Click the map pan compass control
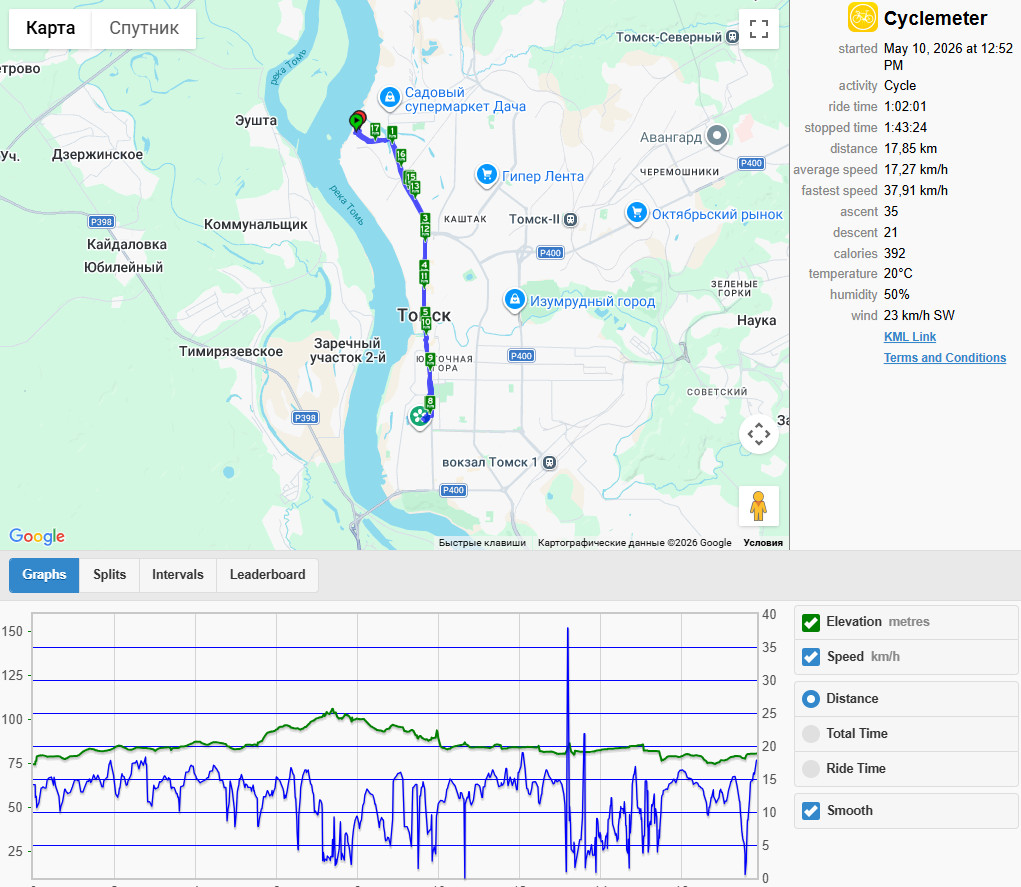This screenshot has height=887, width=1021. click(759, 434)
